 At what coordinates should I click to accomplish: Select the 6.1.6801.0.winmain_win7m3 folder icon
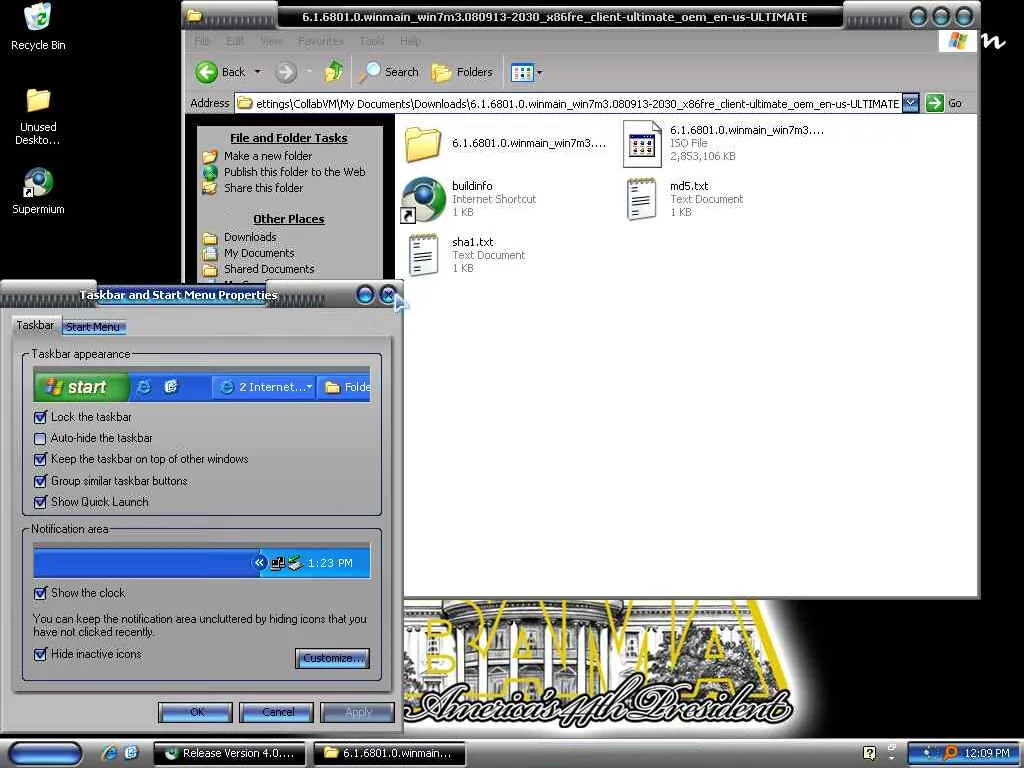click(x=423, y=144)
